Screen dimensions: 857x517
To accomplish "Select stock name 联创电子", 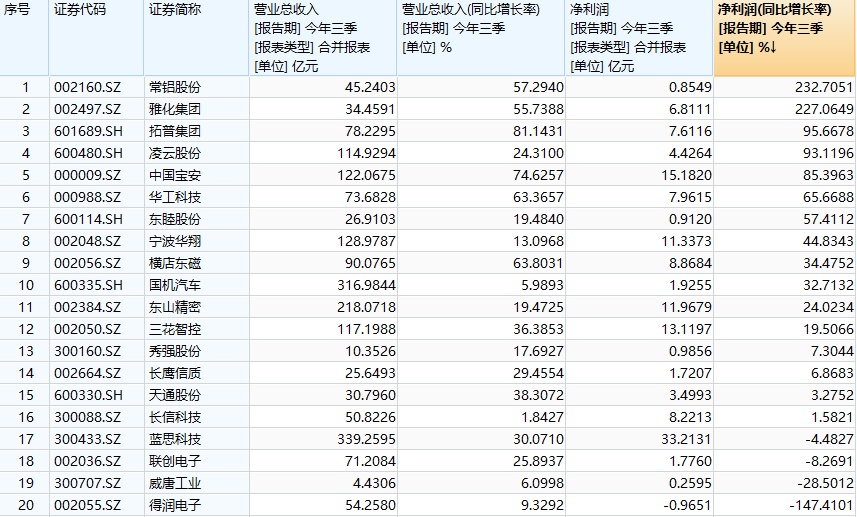I will 175,461.
